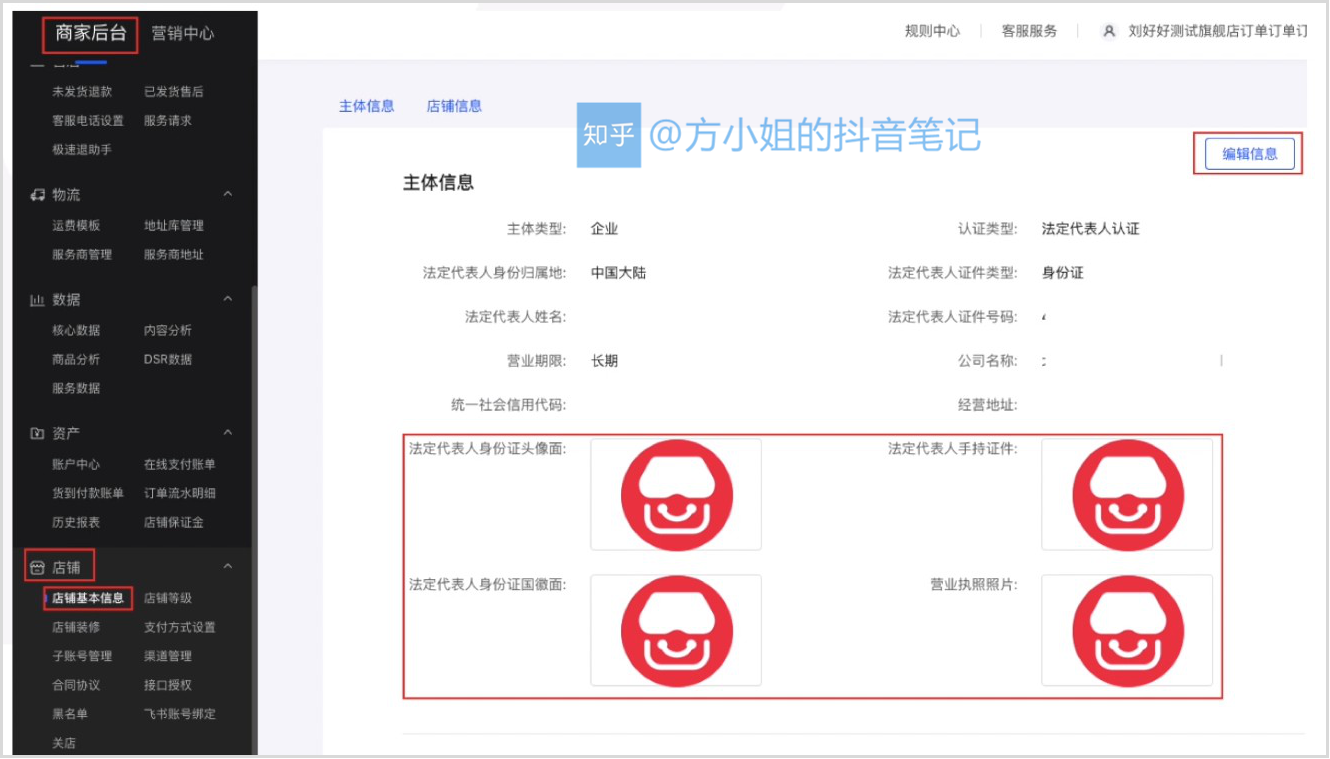This screenshot has width=1330, height=759.
Task: Open 核心数据 menu item
Action: [x=76, y=331]
